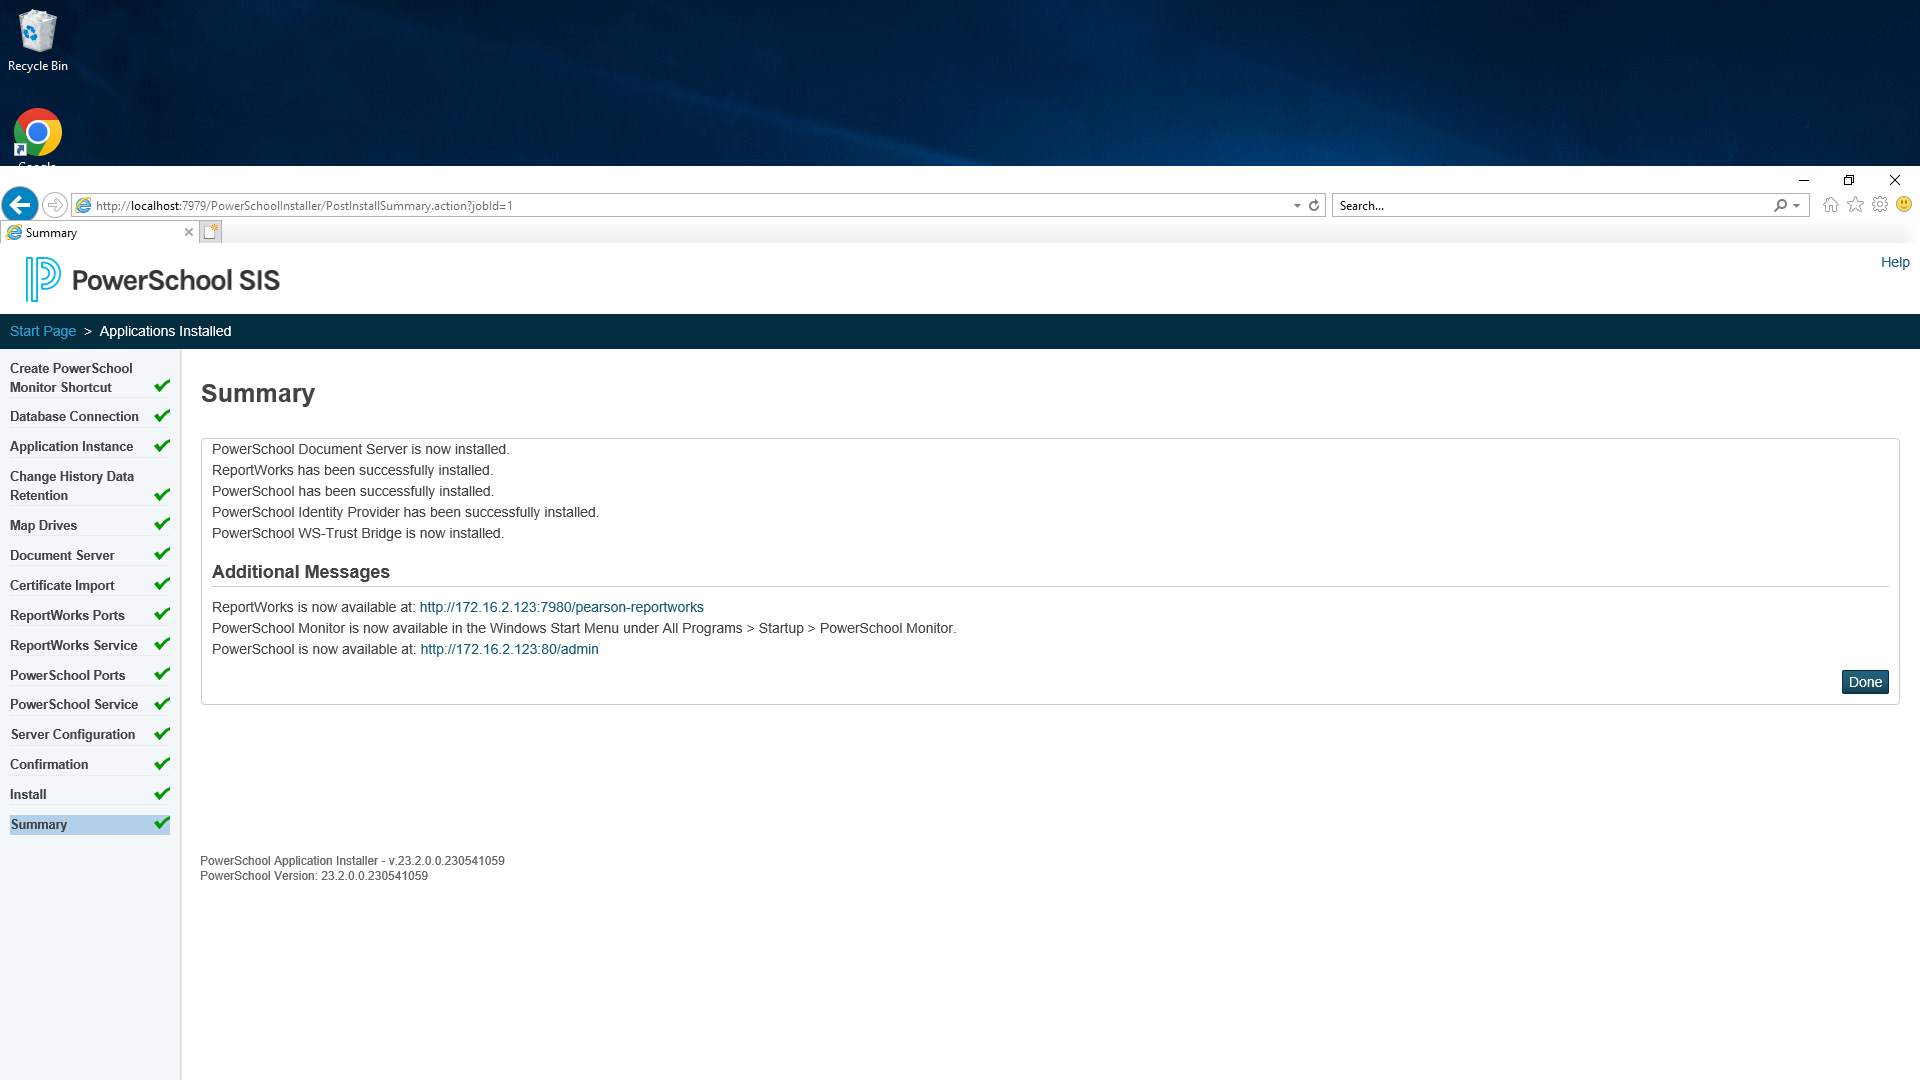Image resolution: width=1920 pixels, height=1080 pixels.
Task: Click the checkmark beside Database Connection
Action: (x=162, y=415)
